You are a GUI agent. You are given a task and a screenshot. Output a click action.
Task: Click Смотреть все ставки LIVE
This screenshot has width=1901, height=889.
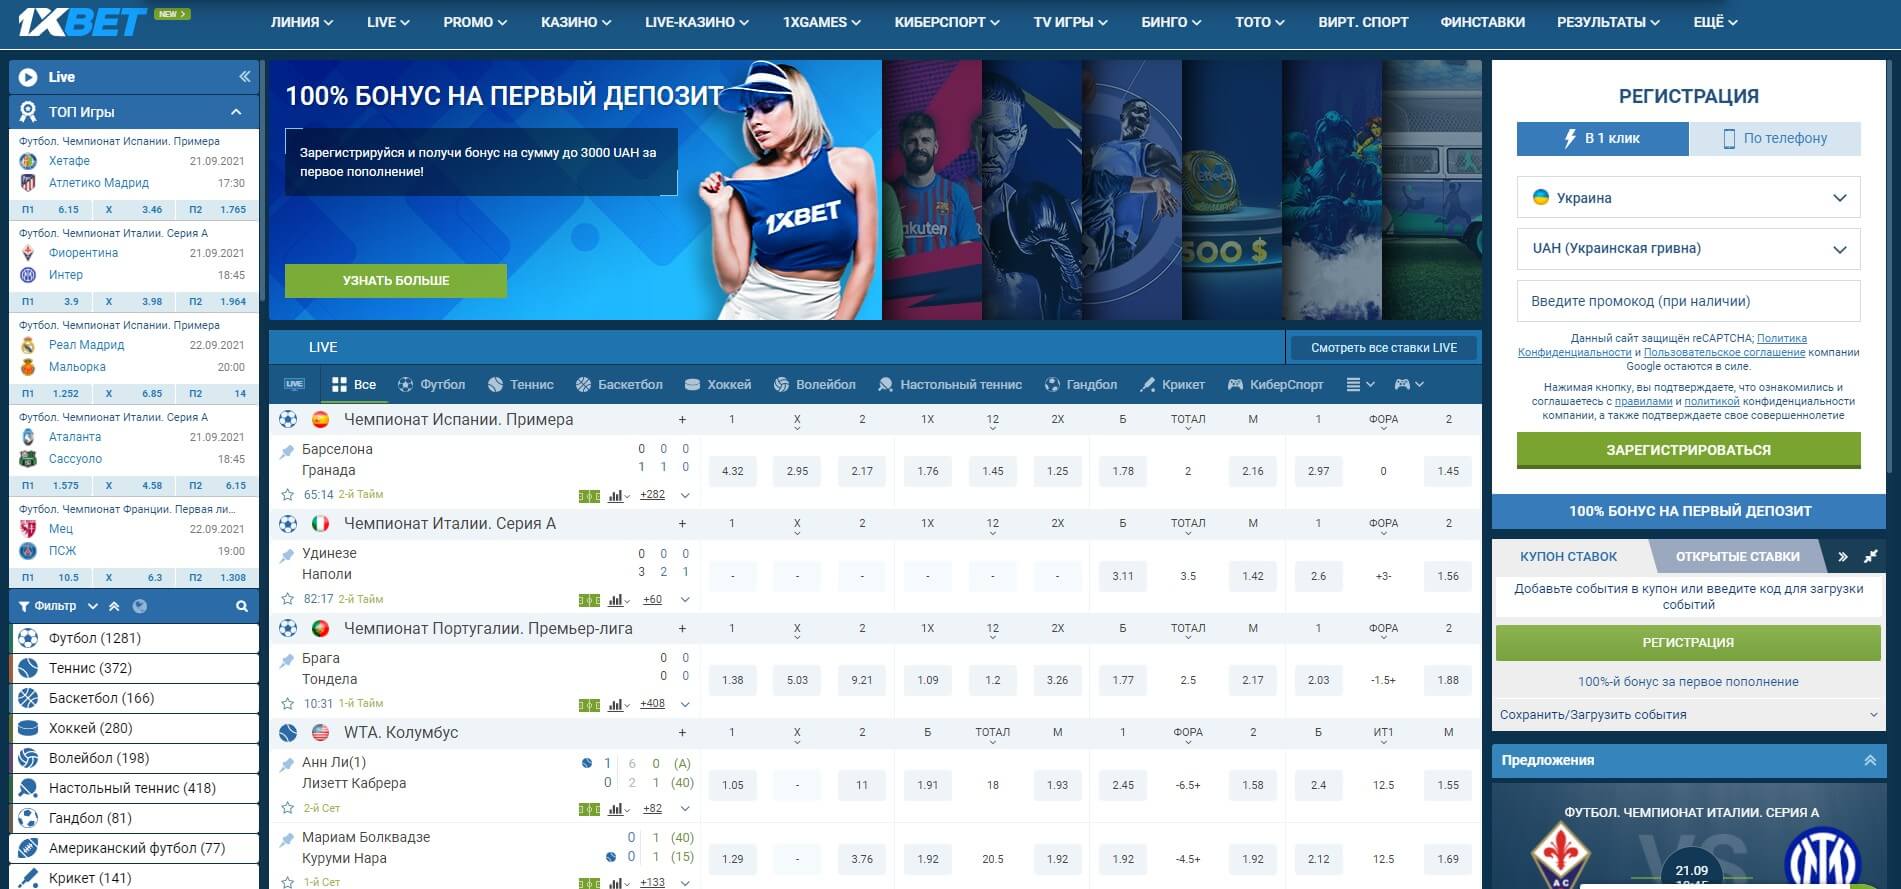1384,347
